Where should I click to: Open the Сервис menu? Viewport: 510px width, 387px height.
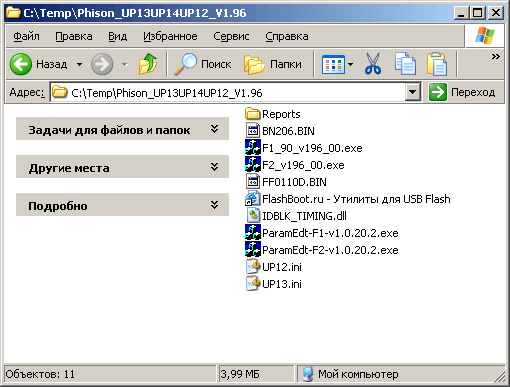pyautogui.click(x=231, y=36)
